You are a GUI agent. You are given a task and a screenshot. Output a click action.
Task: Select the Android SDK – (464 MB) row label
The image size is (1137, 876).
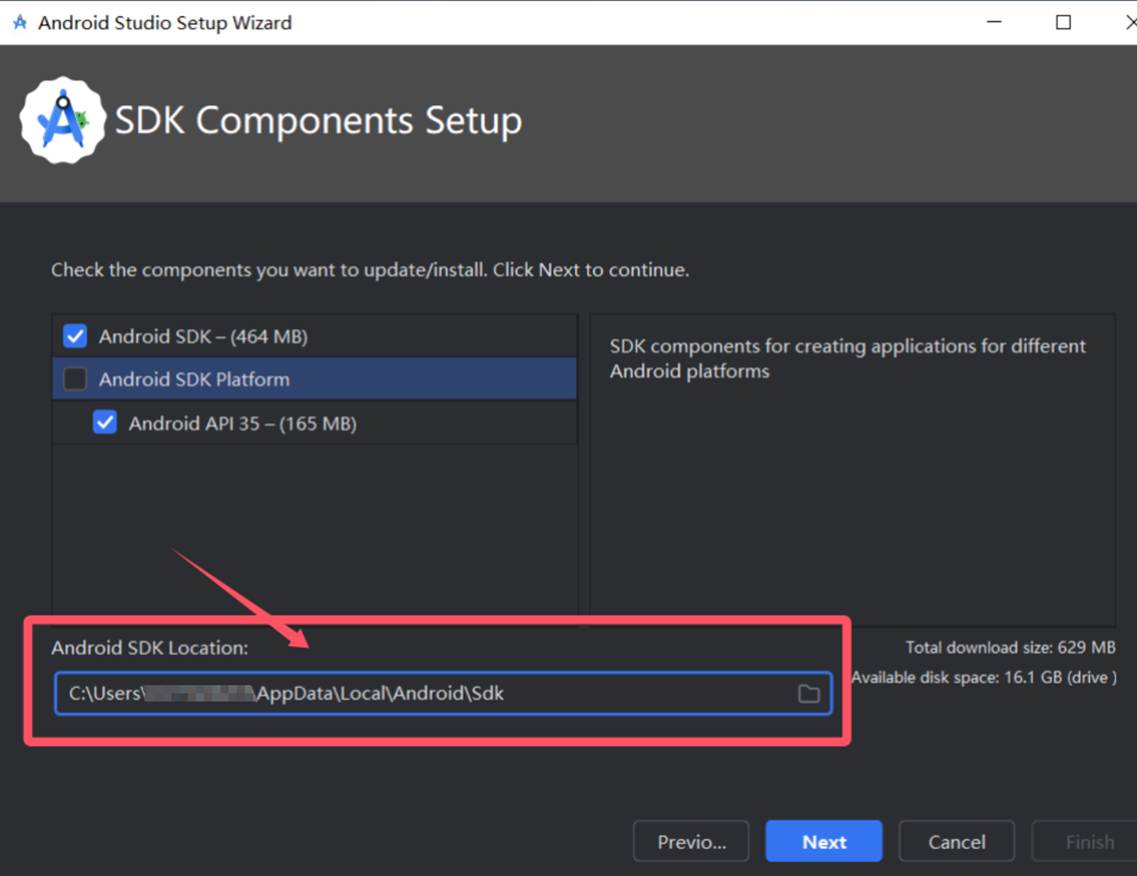click(x=204, y=336)
